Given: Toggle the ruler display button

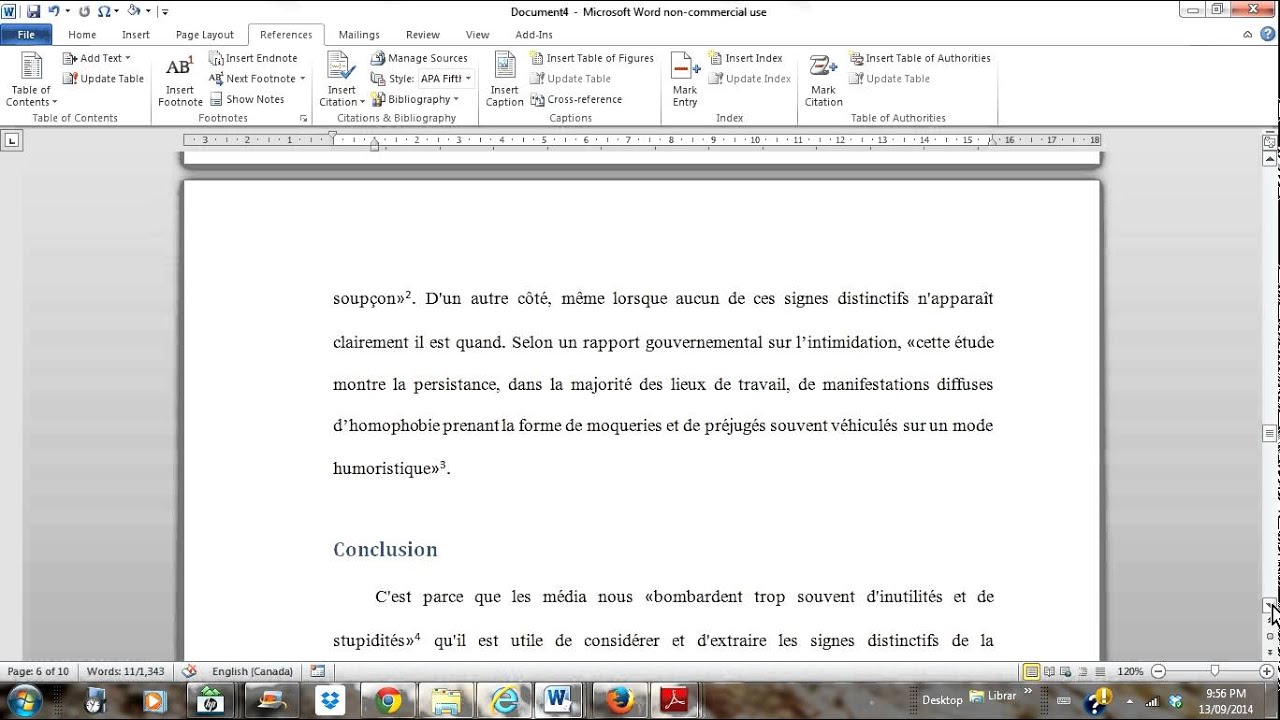Looking at the screenshot, I should 1270,141.
